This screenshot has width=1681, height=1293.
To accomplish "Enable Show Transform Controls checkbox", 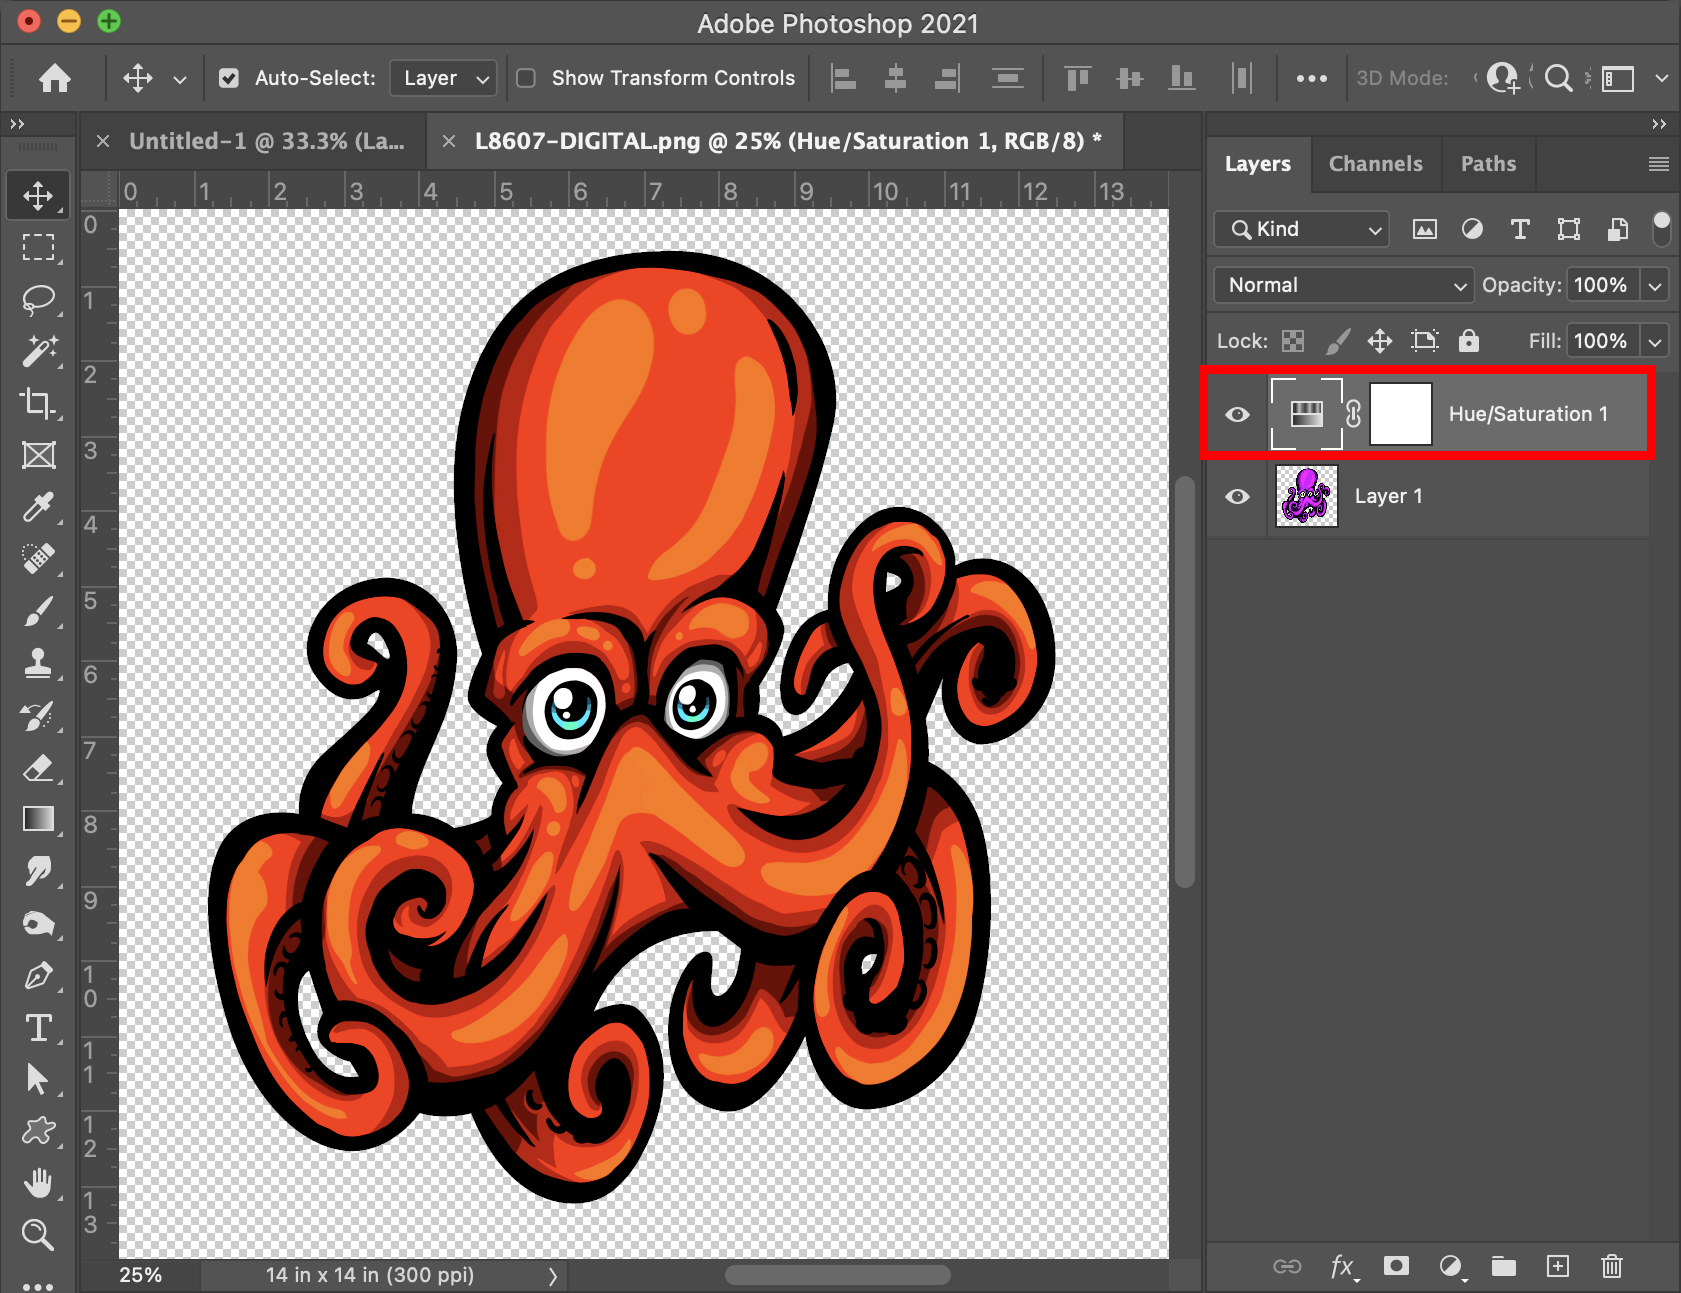I will click(x=526, y=78).
